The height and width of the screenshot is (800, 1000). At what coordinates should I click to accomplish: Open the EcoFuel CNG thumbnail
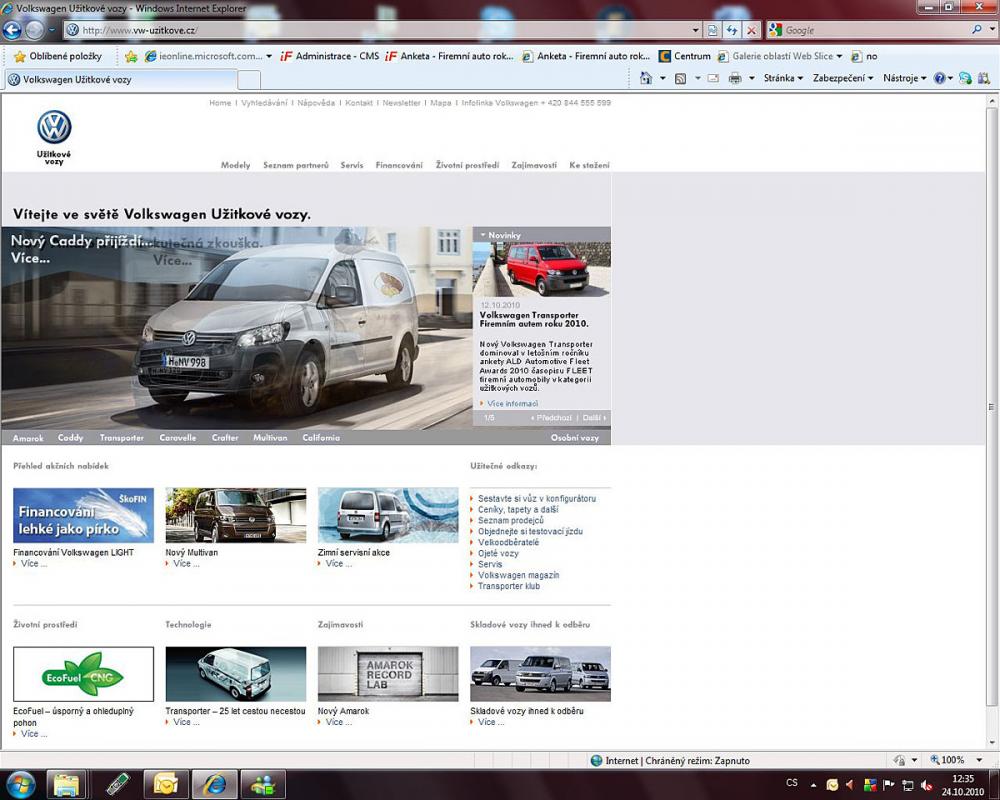pos(84,674)
